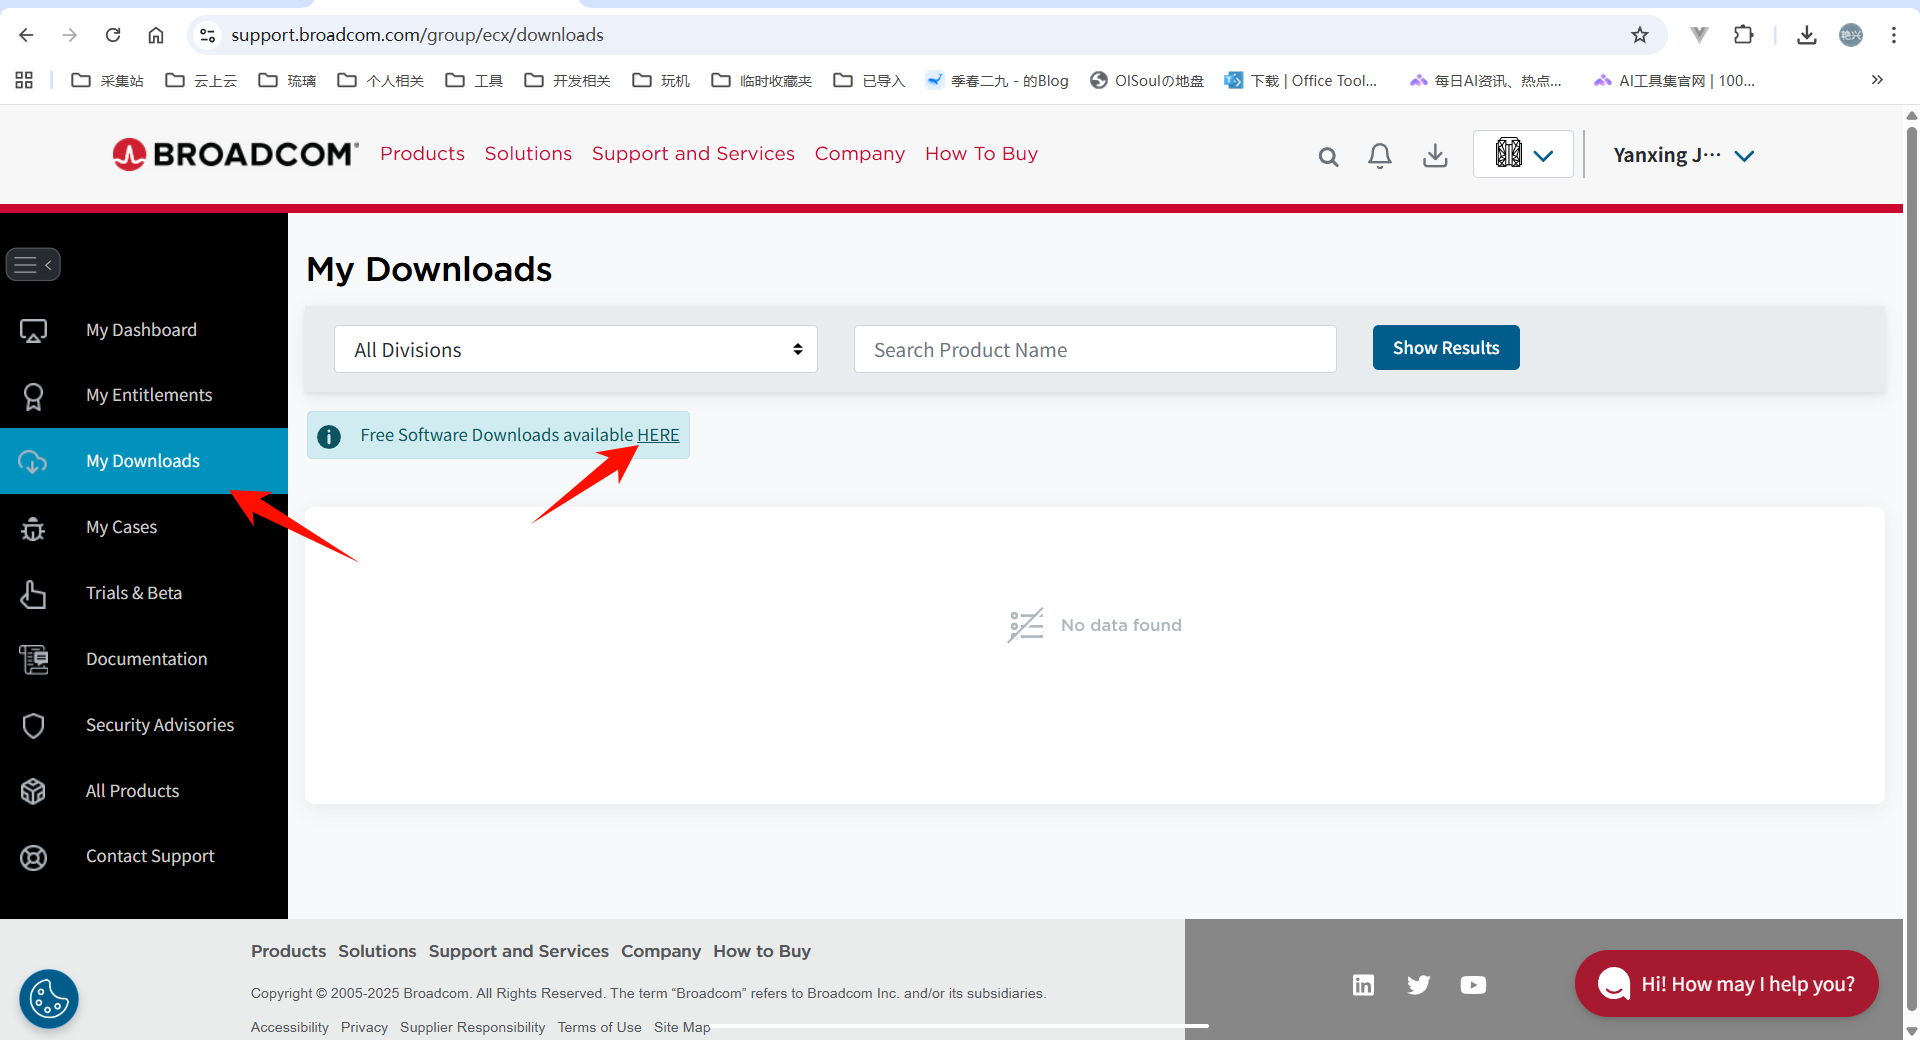Open My Entitlements in the sidebar
Image resolution: width=1920 pixels, height=1040 pixels.
point(149,395)
